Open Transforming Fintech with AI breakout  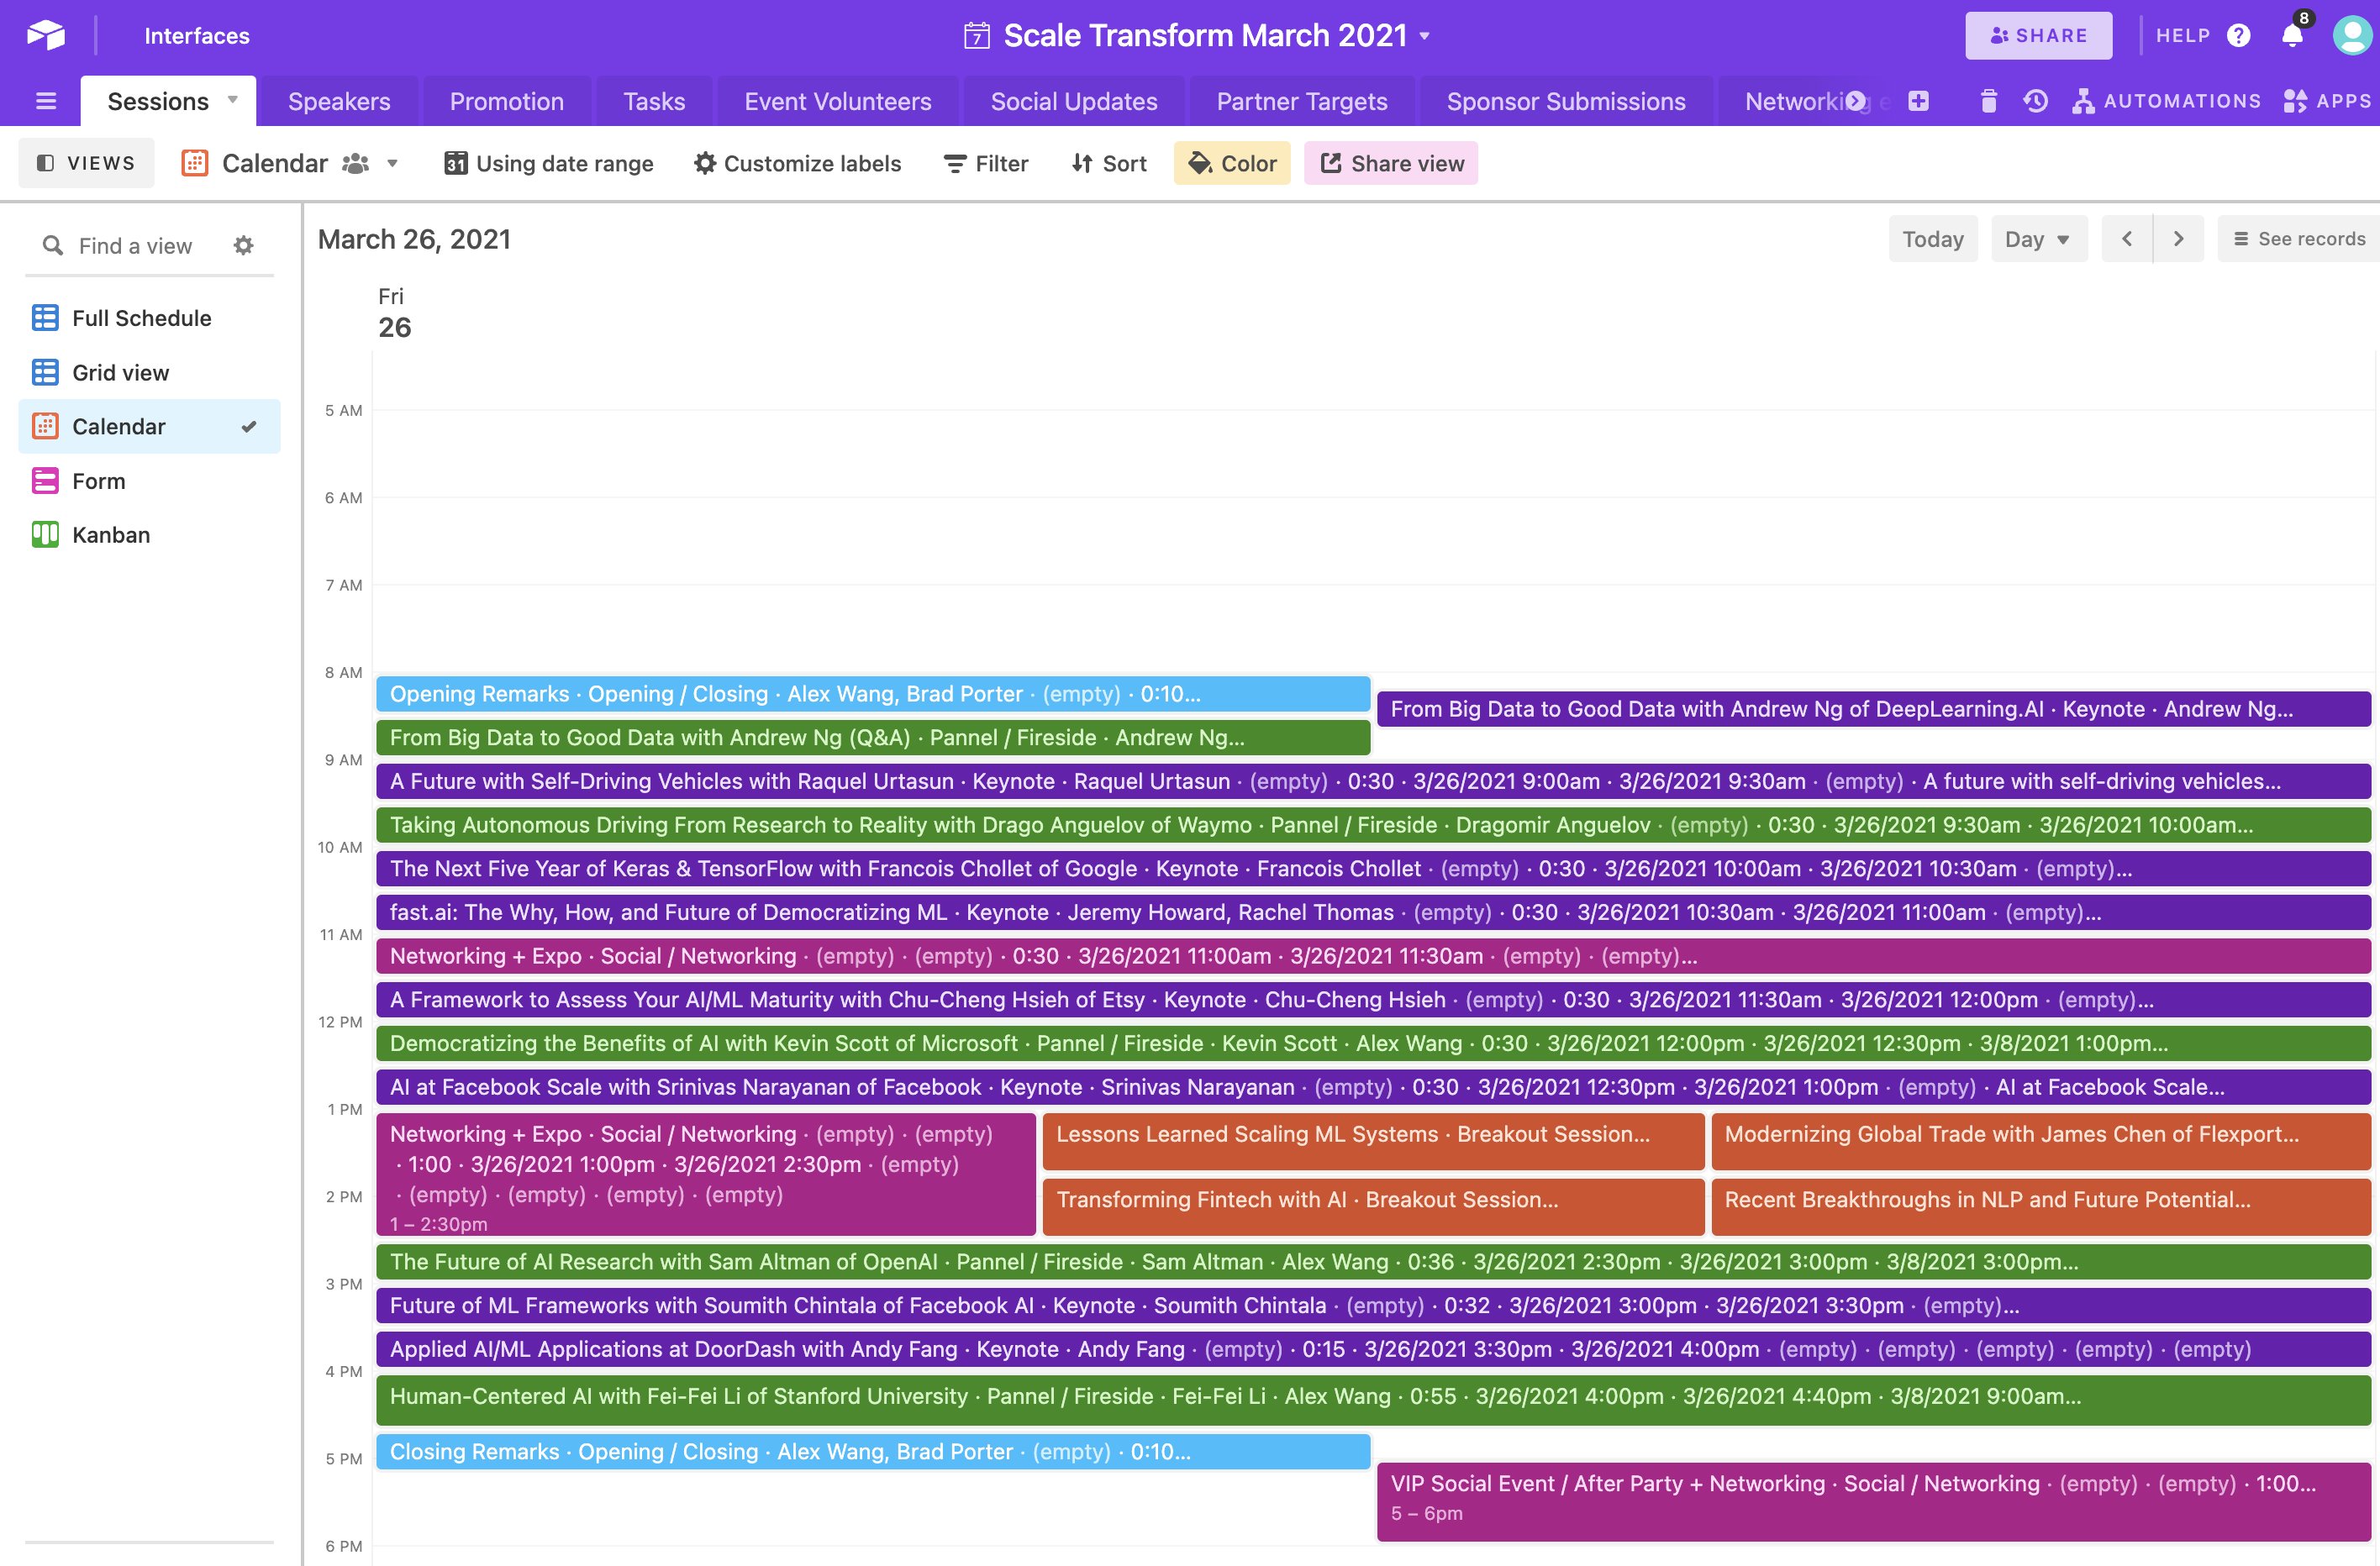tap(1373, 1206)
